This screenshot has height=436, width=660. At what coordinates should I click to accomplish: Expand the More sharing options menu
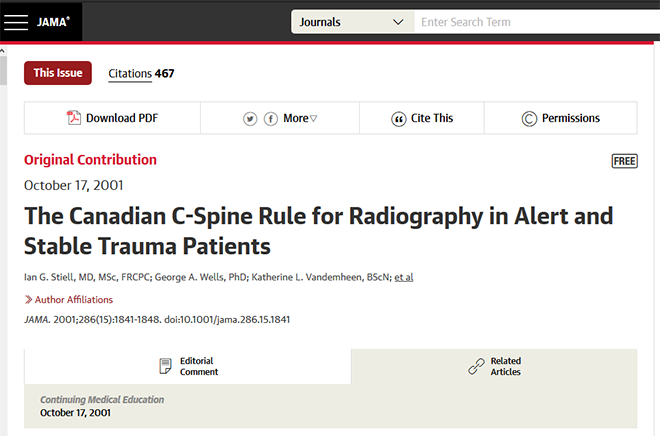click(x=300, y=118)
